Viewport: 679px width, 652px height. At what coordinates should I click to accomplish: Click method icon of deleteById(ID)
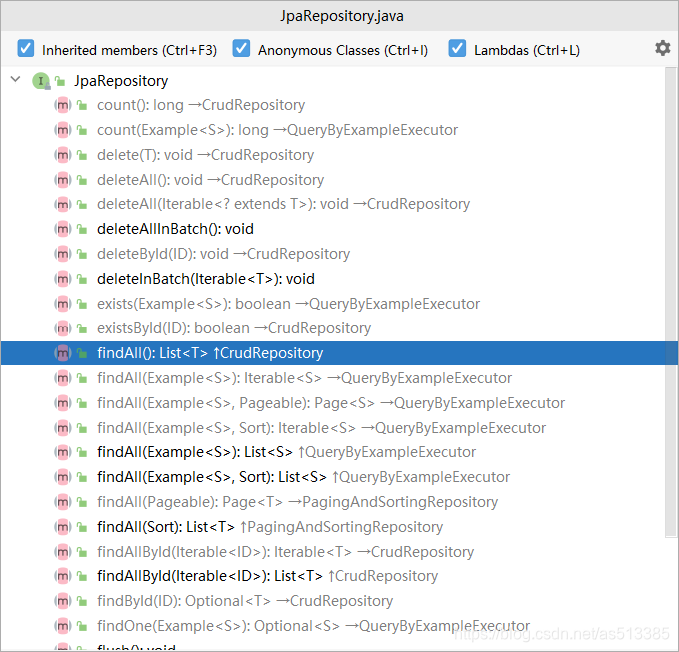click(62, 254)
